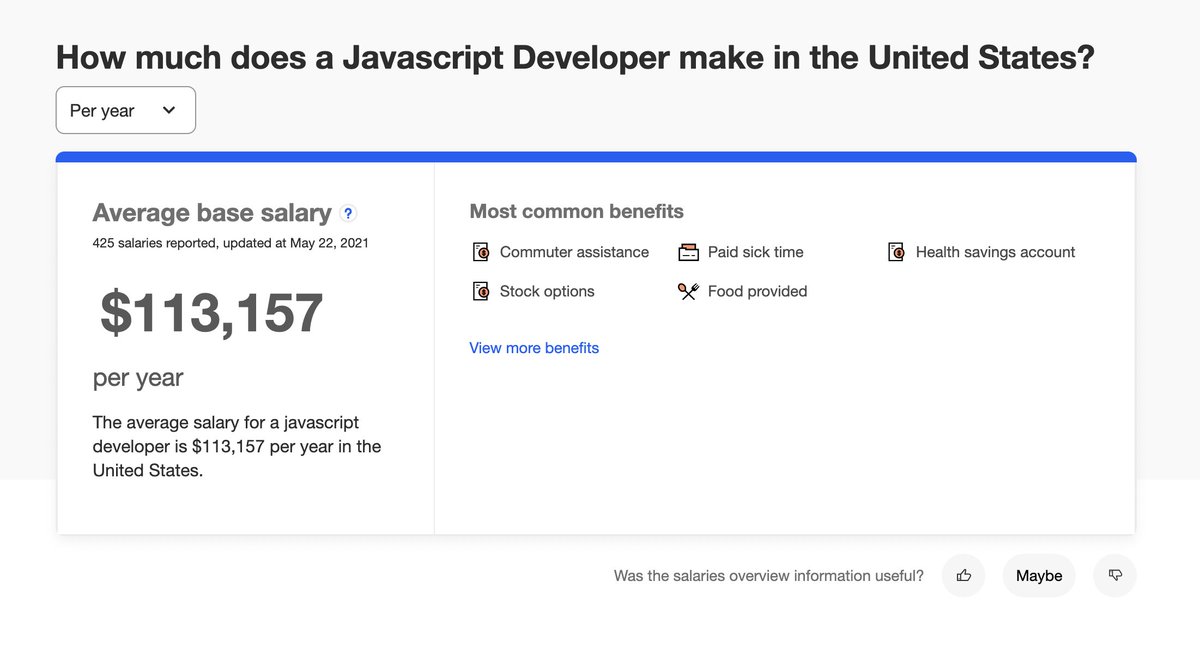Open View more benefits

533,347
